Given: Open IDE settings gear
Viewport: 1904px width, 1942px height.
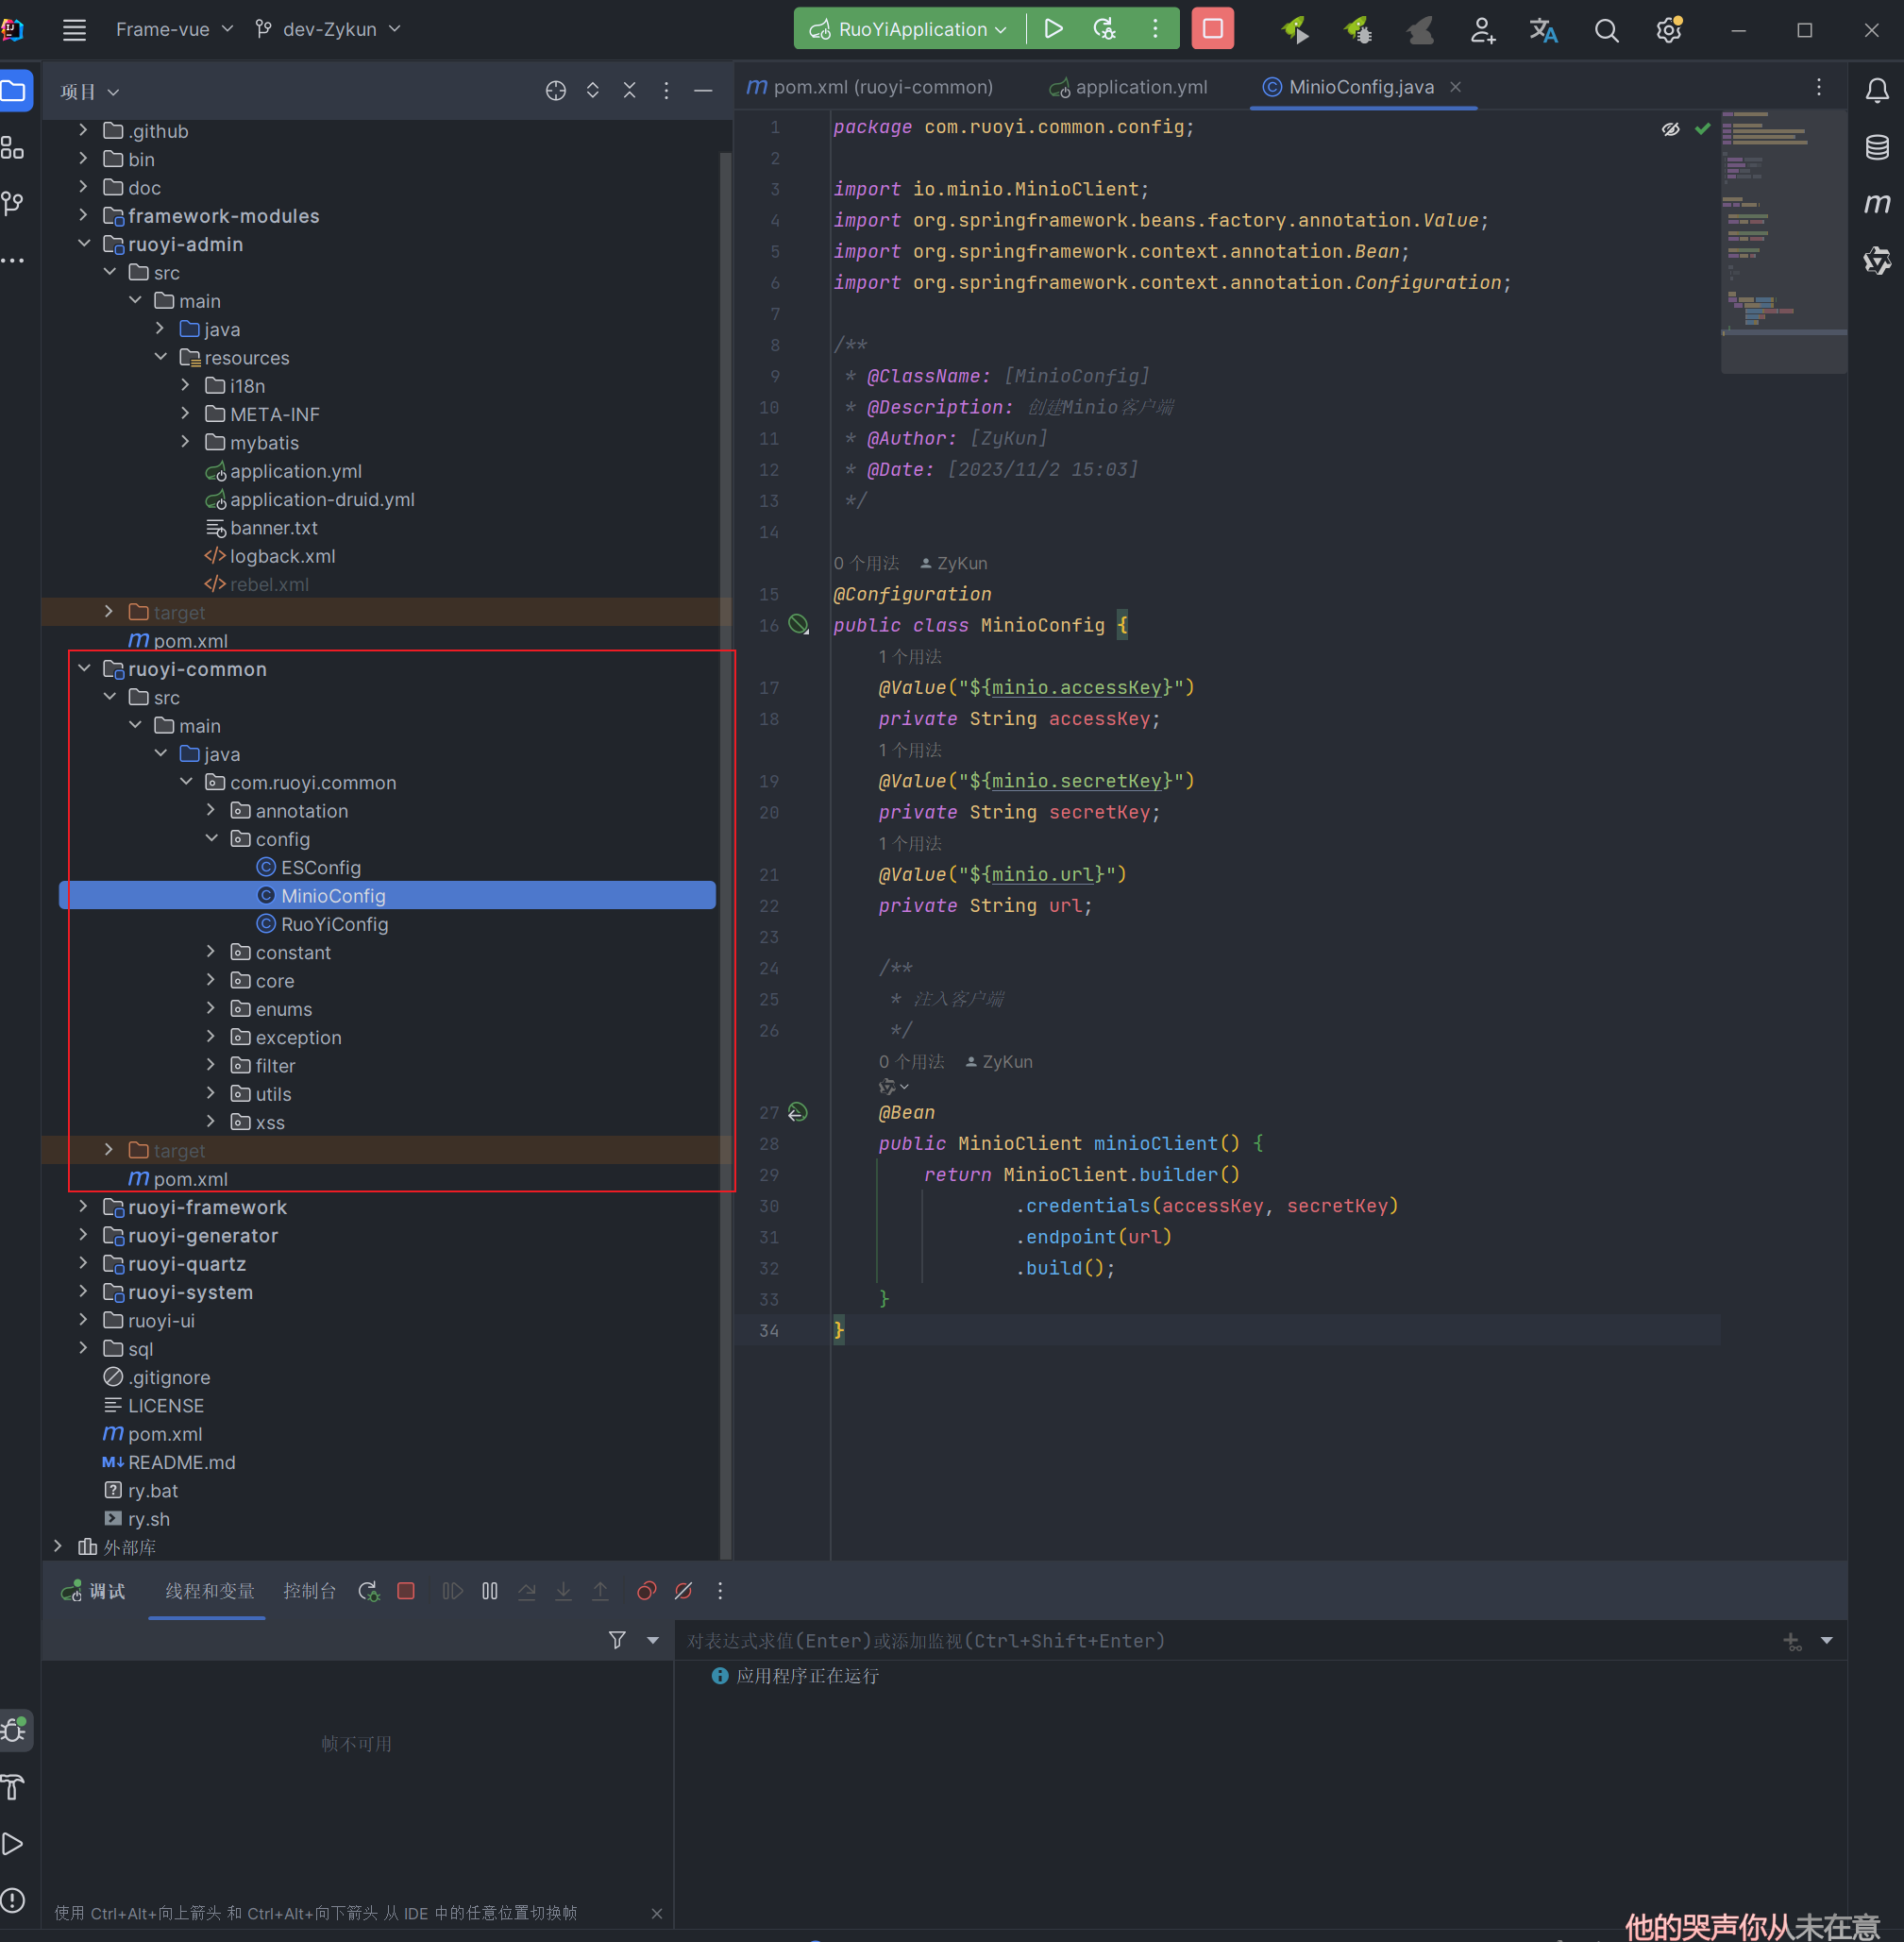Looking at the screenshot, I should click(1669, 30).
